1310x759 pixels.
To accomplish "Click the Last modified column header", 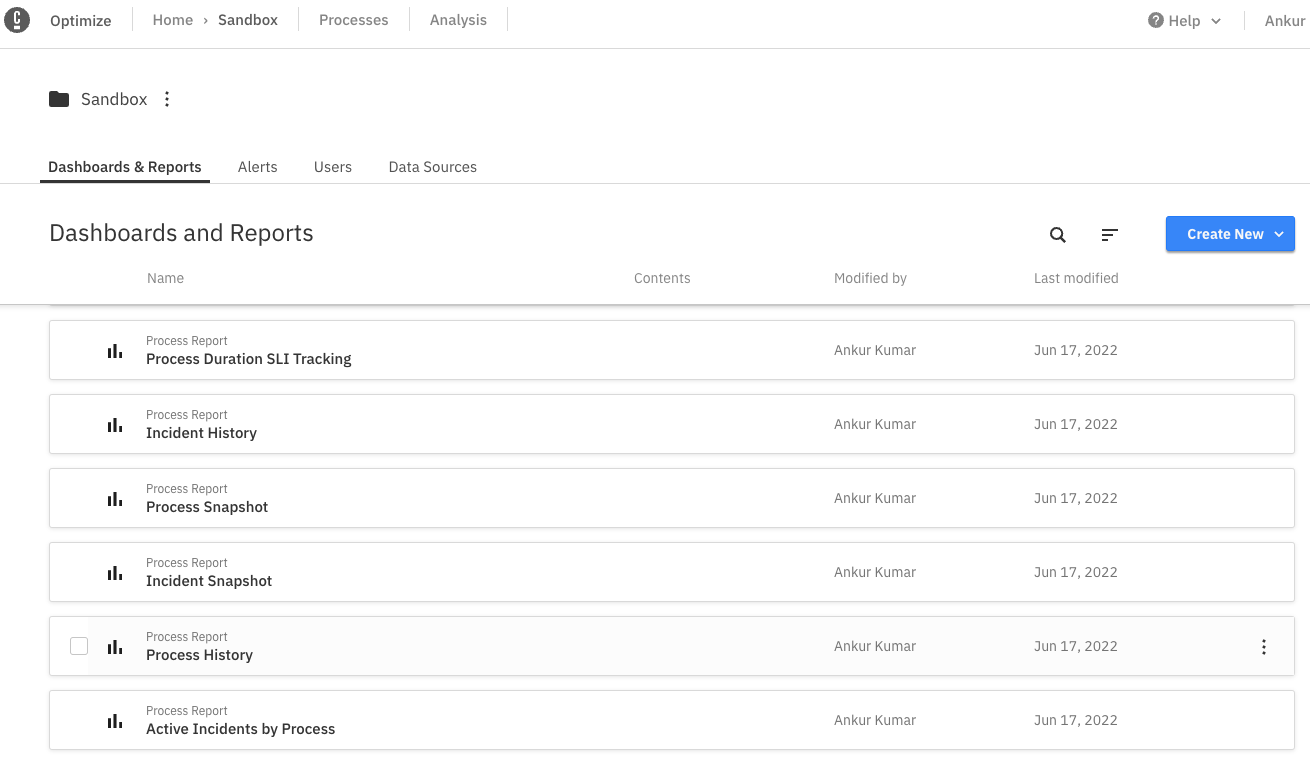I will pos(1076,278).
